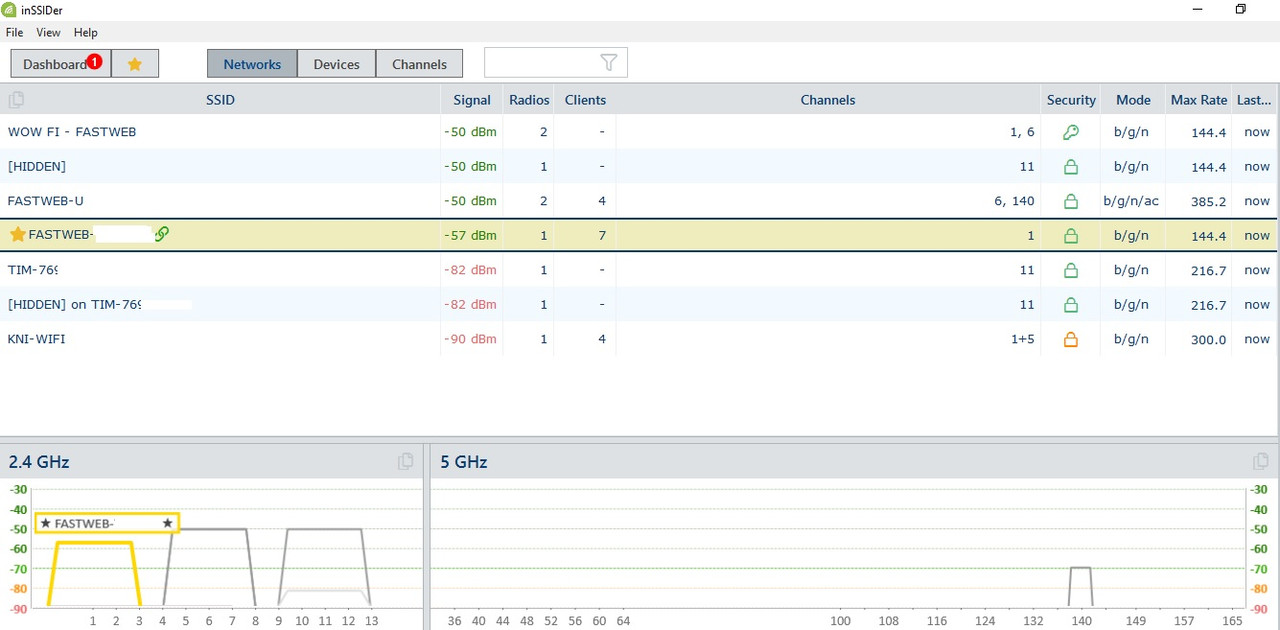Select the [HIDDEN] on TIM-769 network name
The image size is (1280, 630).
pos(75,304)
